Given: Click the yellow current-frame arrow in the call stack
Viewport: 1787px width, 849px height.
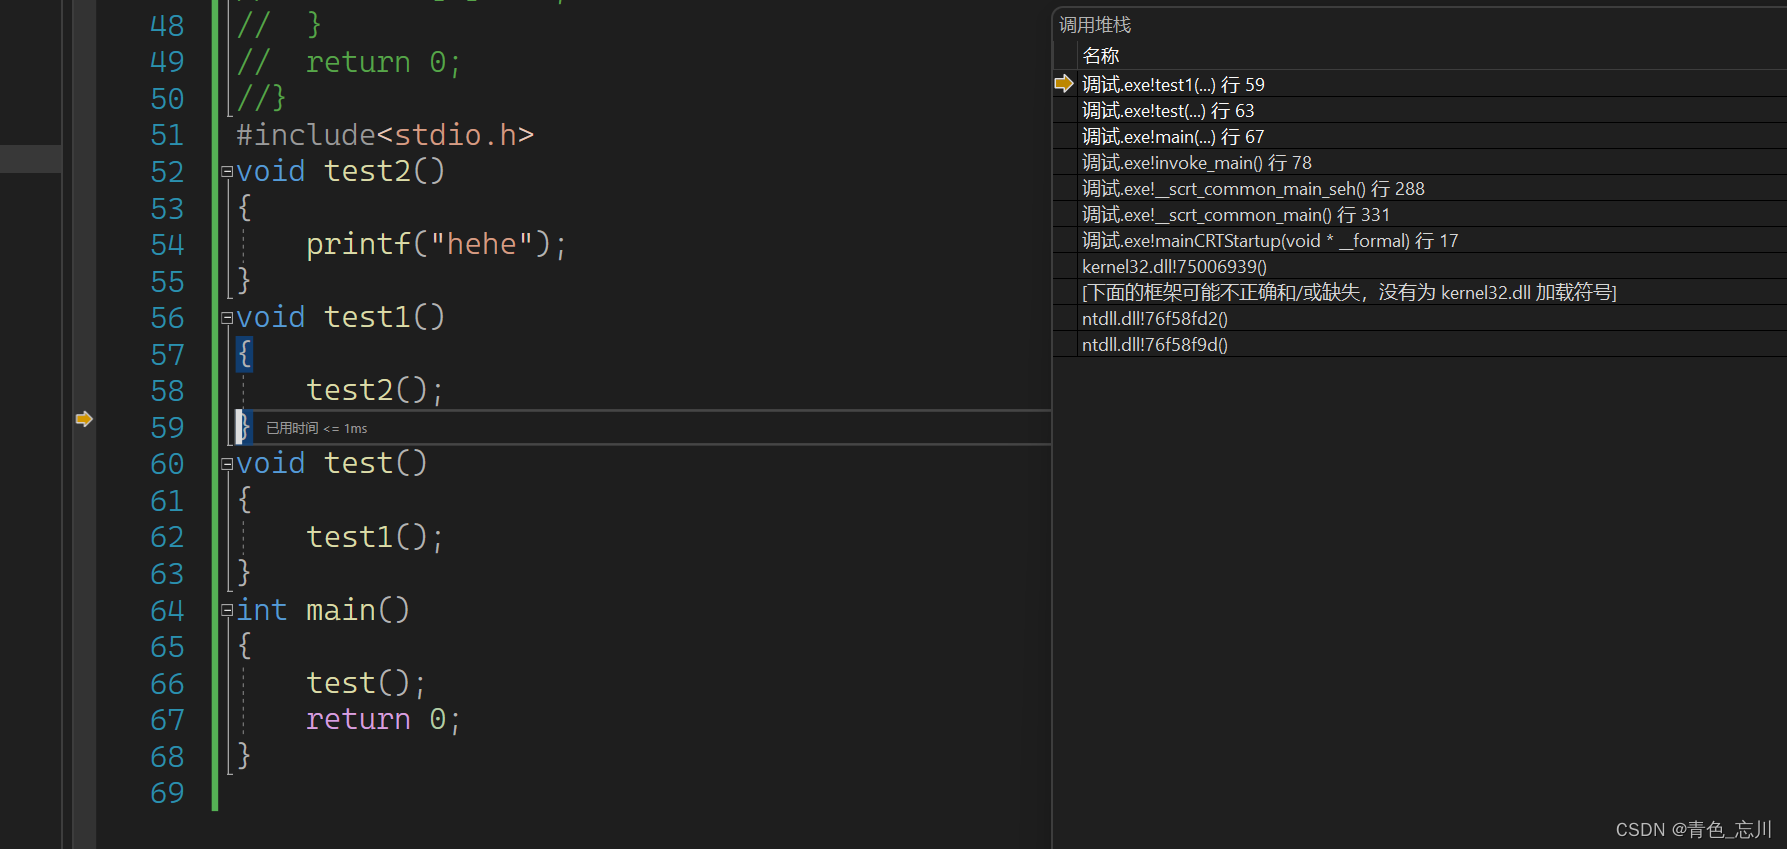Looking at the screenshot, I should pos(1063,84).
